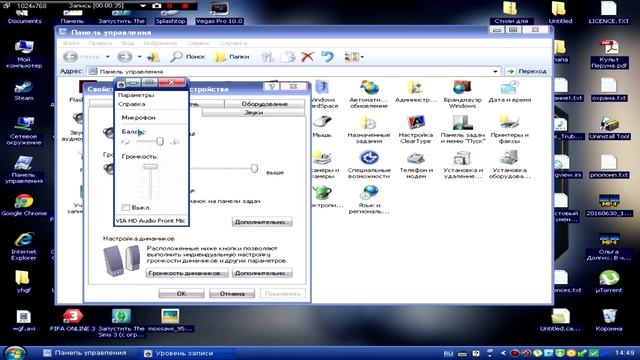Open Add Hardware (Установка оборудования) icon
Screen dimensions: 640x360
click(x=509, y=164)
